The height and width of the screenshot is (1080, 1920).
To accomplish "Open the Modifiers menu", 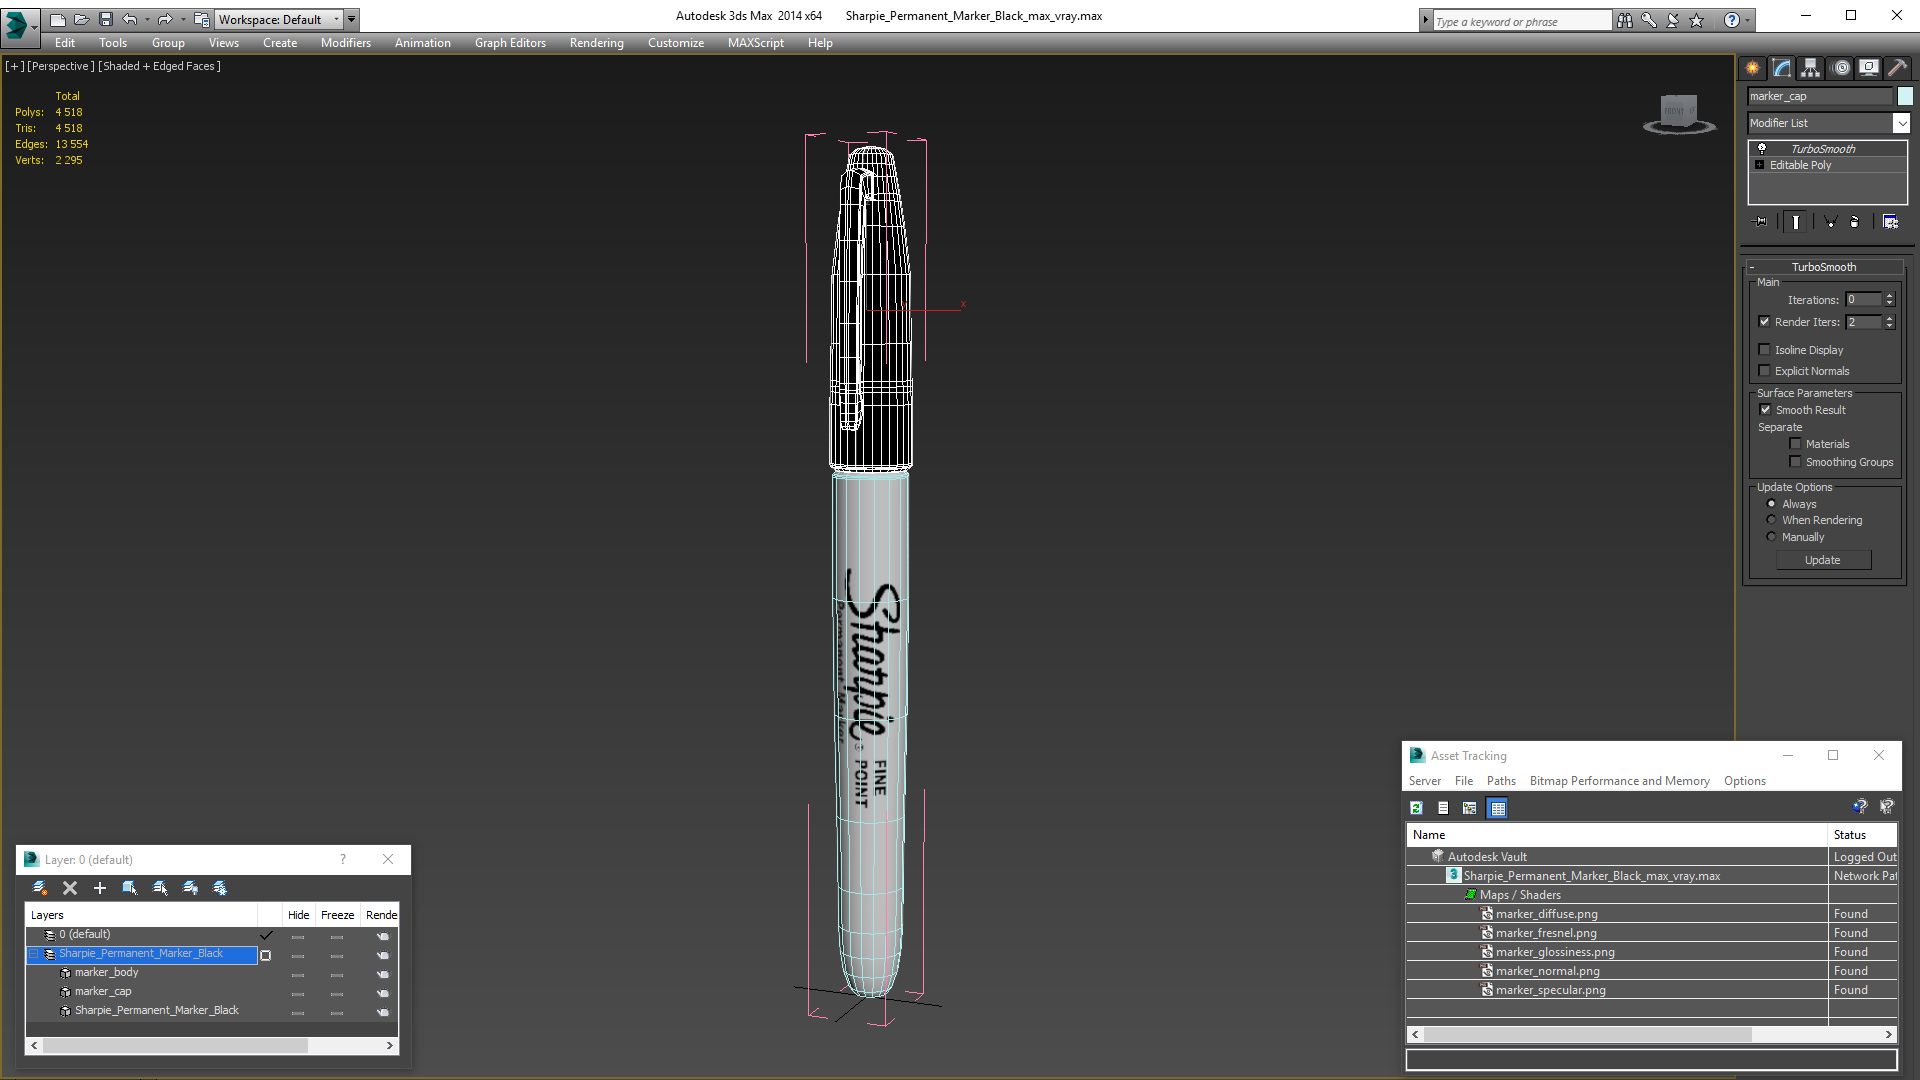I will click(x=346, y=43).
